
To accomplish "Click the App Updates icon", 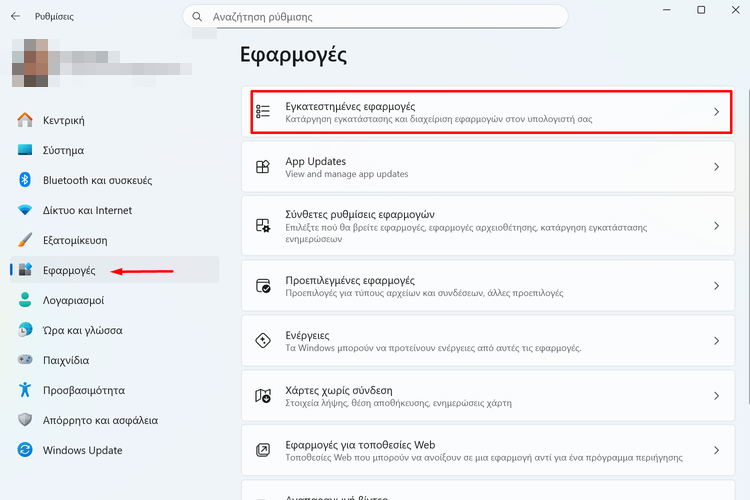I will click(x=263, y=167).
